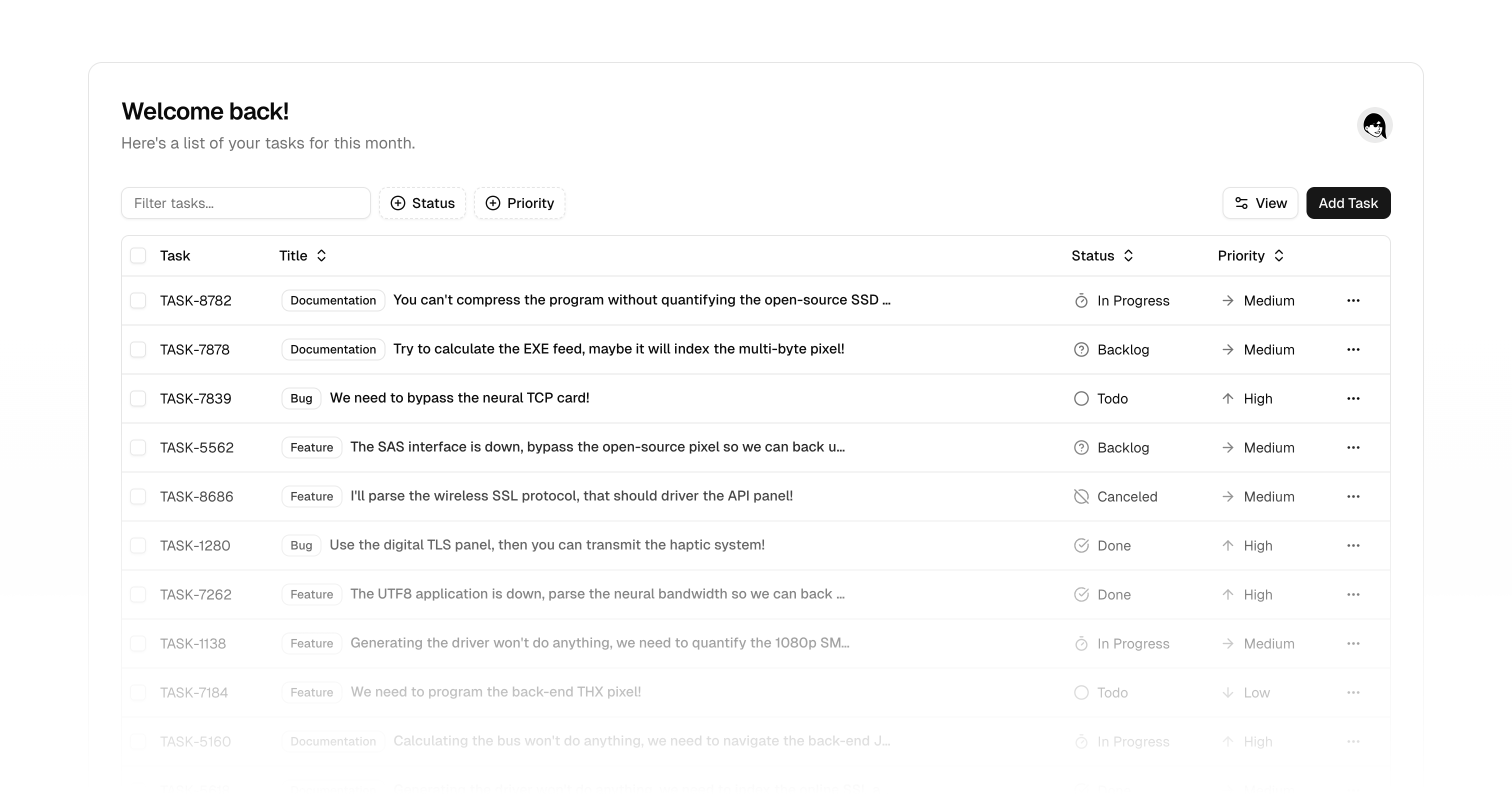Focus the Filter tasks input field
The height and width of the screenshot is (794, 1512).
[x=246, y=203]
